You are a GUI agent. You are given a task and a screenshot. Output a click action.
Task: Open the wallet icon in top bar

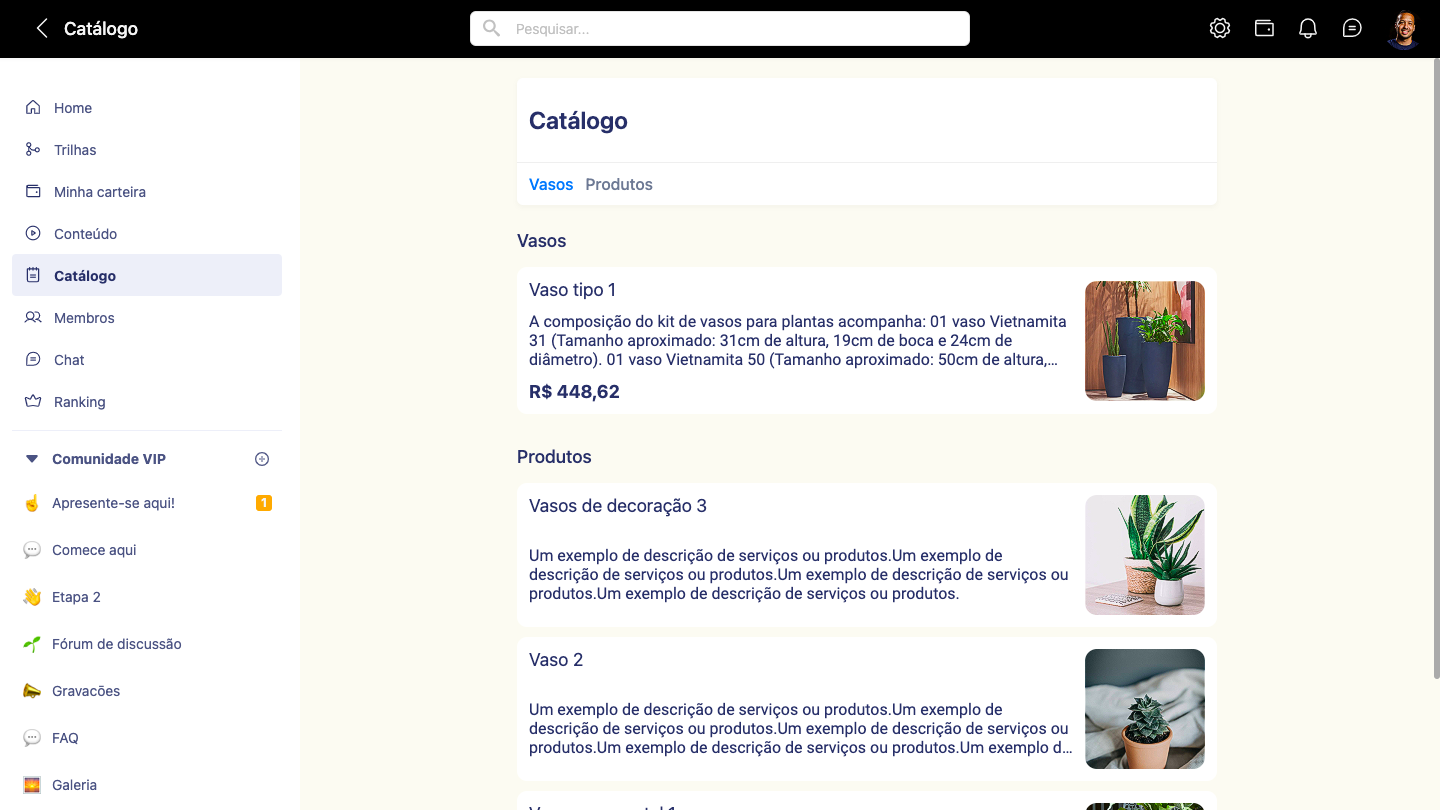(x=1264, y=29)
